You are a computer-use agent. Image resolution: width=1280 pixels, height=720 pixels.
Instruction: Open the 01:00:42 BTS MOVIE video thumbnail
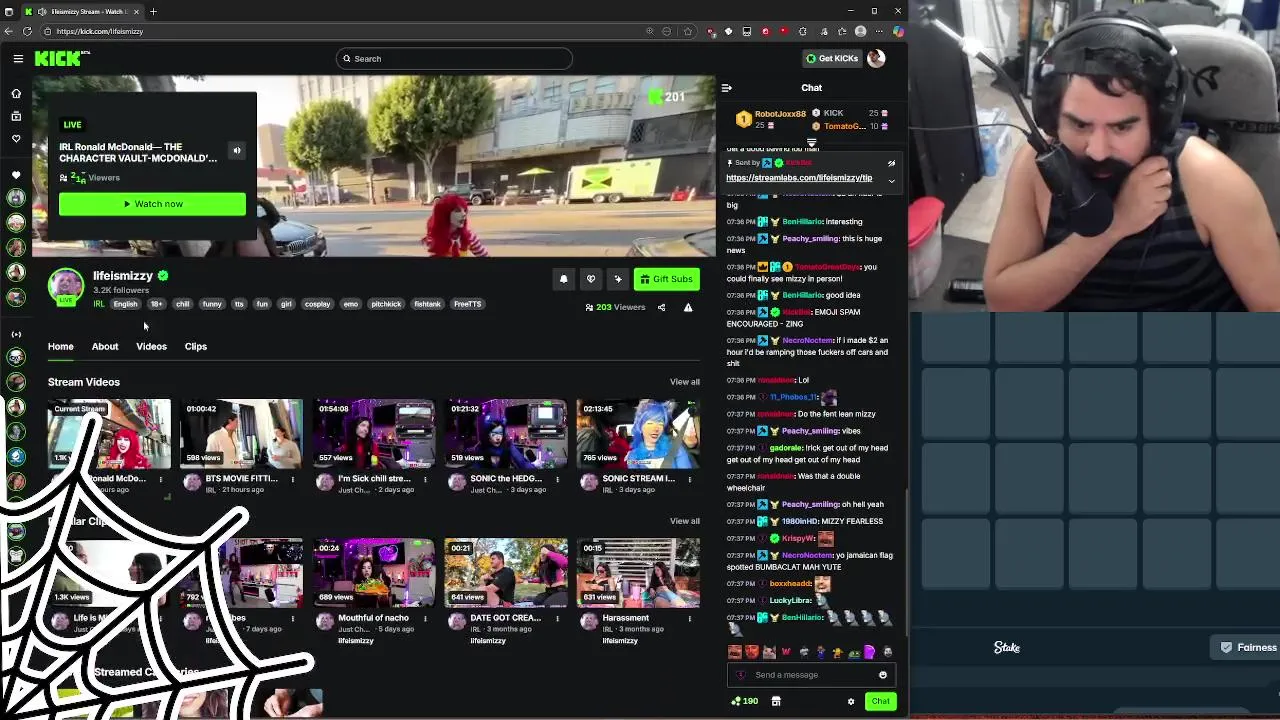tap(241, 434)
